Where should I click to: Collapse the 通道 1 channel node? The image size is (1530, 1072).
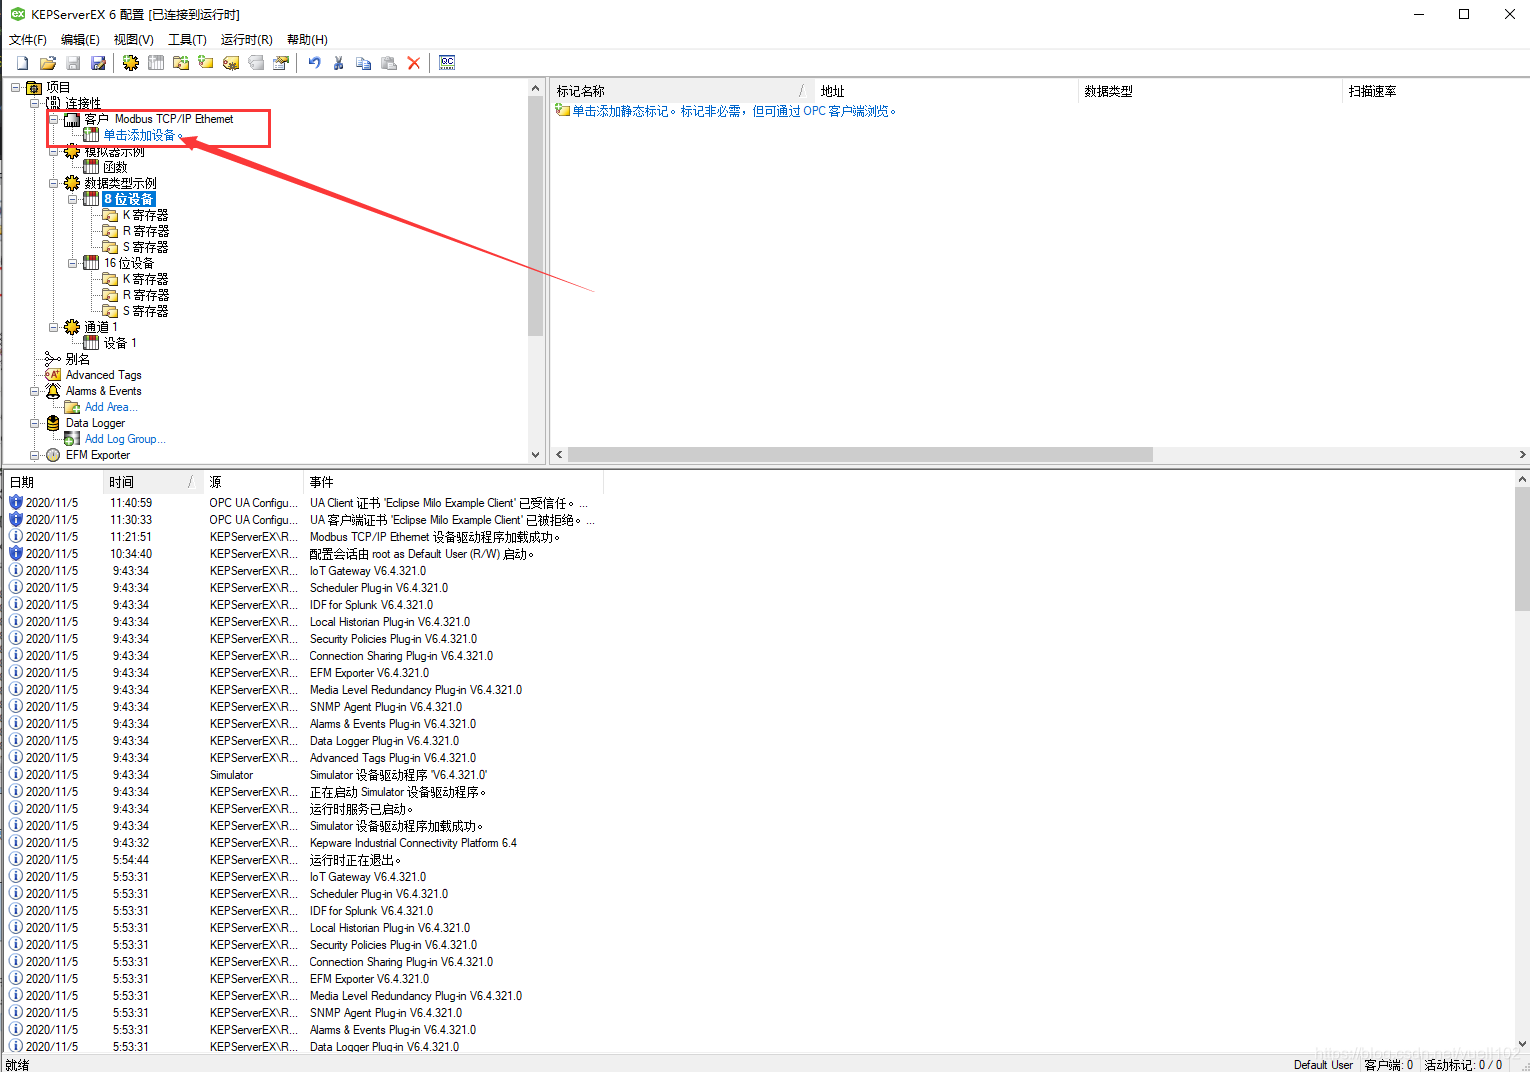click(54, 327)
